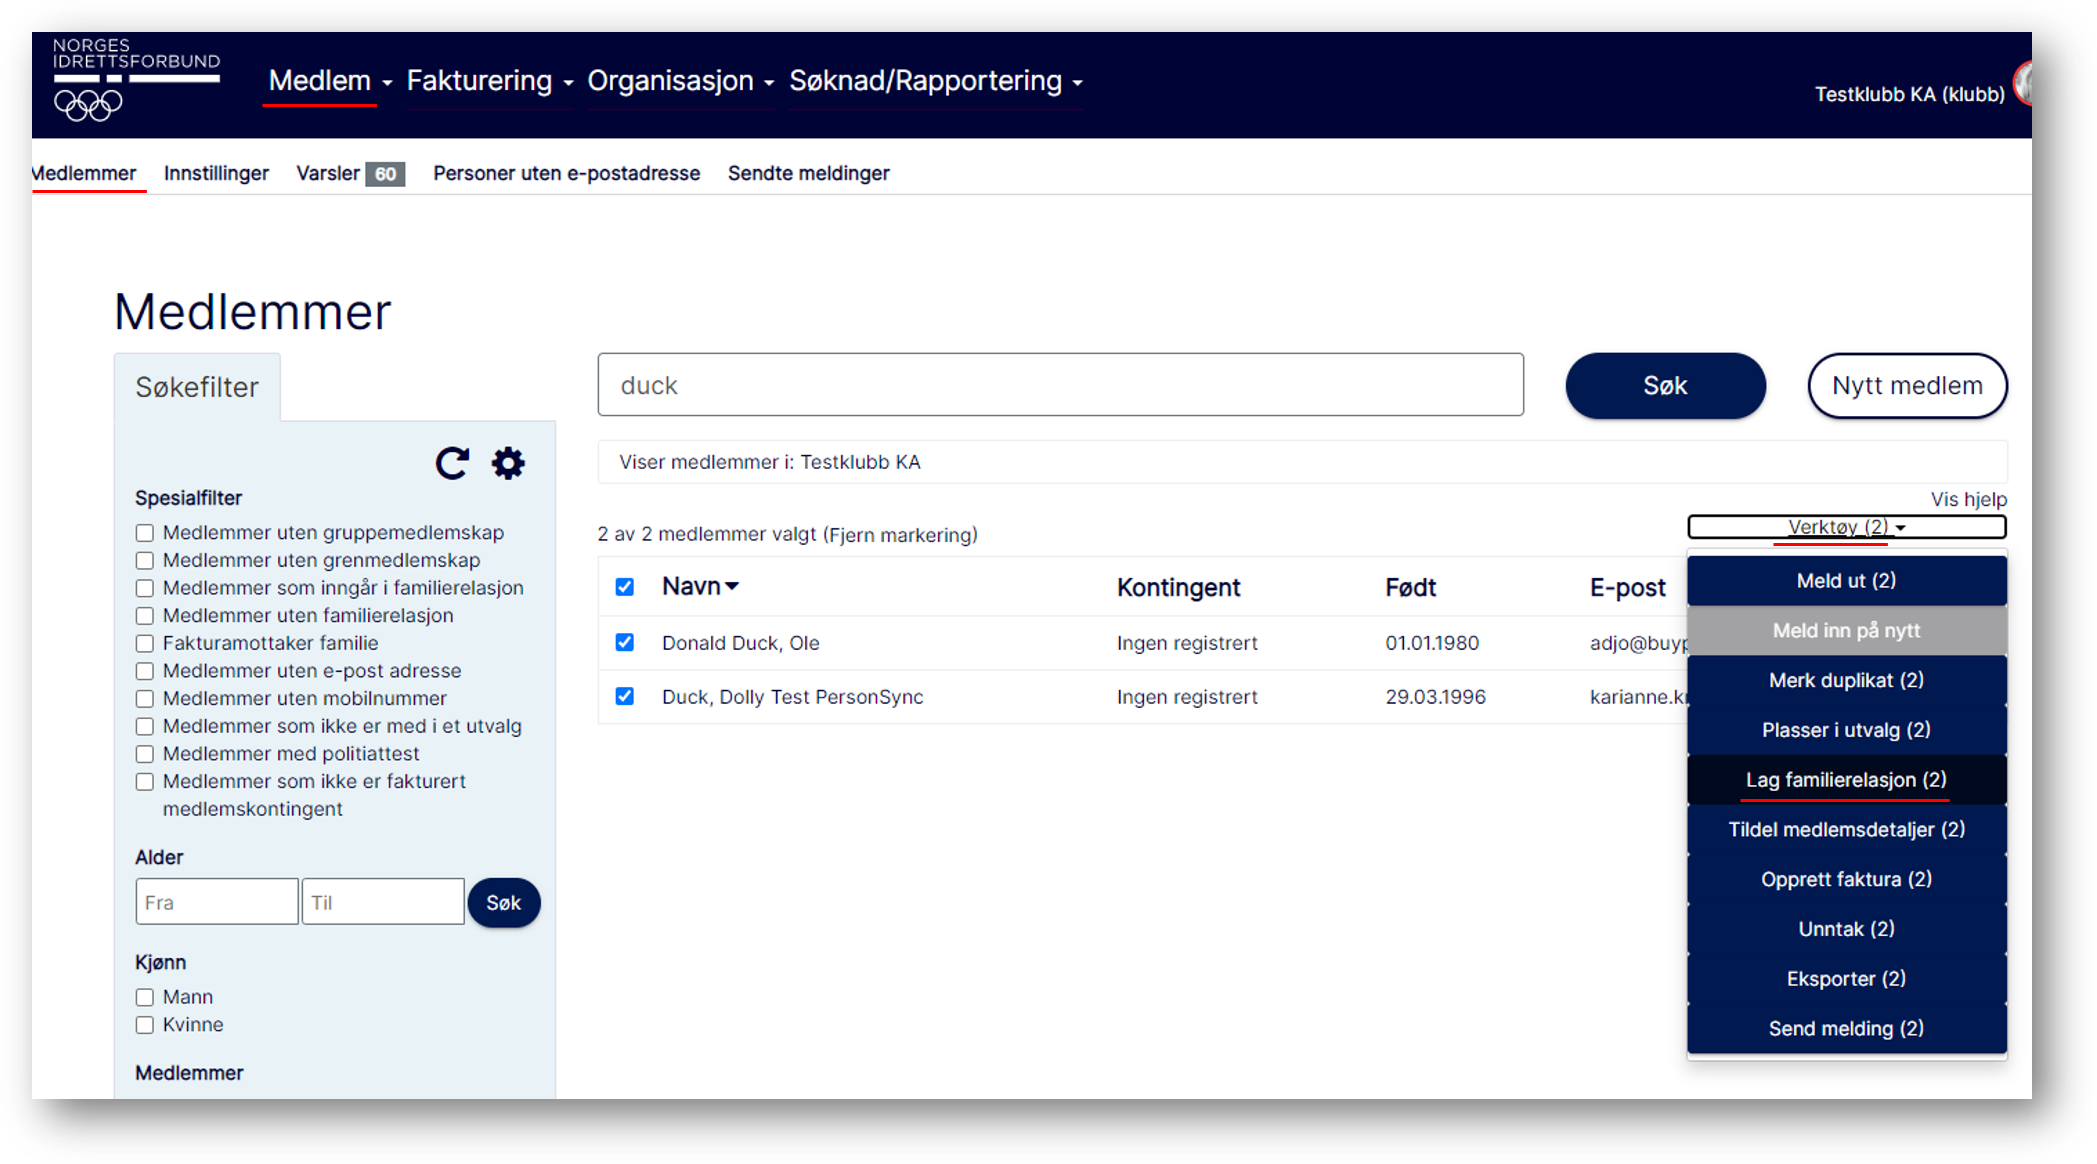Choose Meld ut (2) from tools menu
This screenshot has height=1164, width=2097.
tap(1846, 581)
